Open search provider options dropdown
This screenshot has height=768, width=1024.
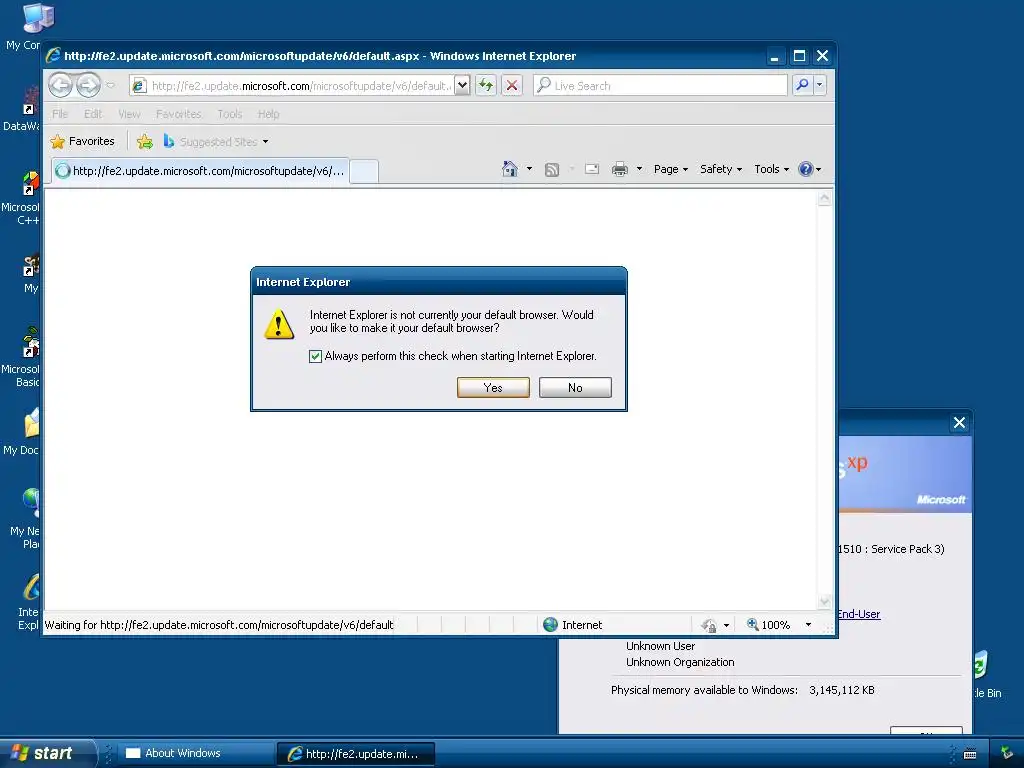[x=820, y=85]
